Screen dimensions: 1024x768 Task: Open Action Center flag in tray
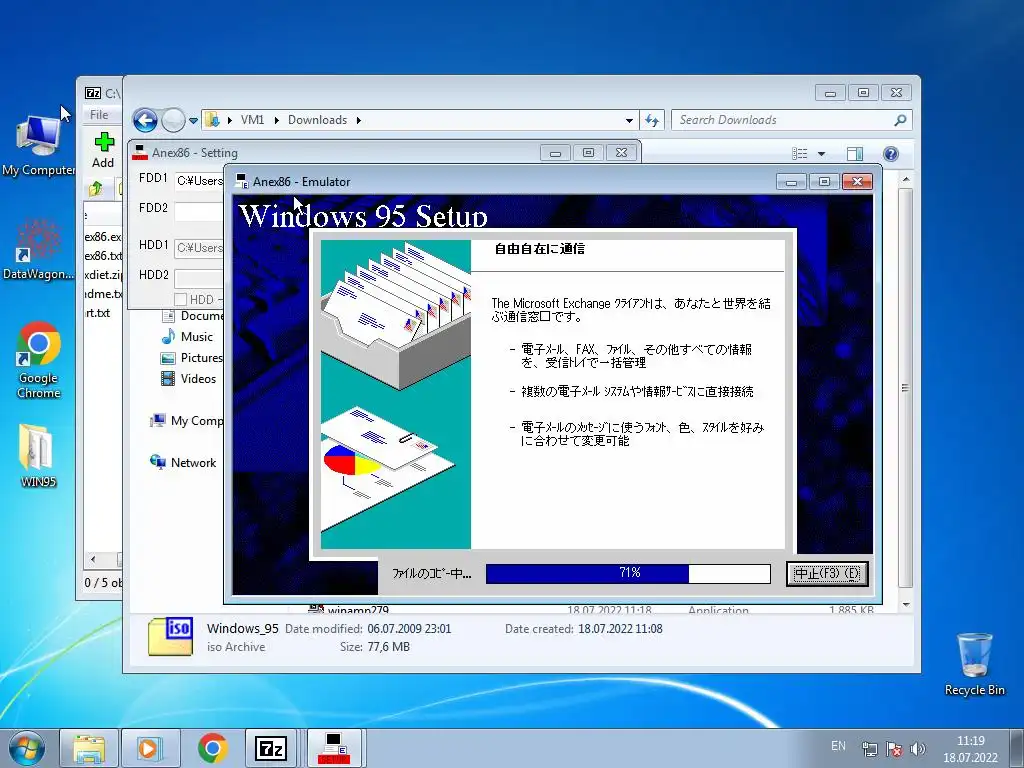point(893,749)
